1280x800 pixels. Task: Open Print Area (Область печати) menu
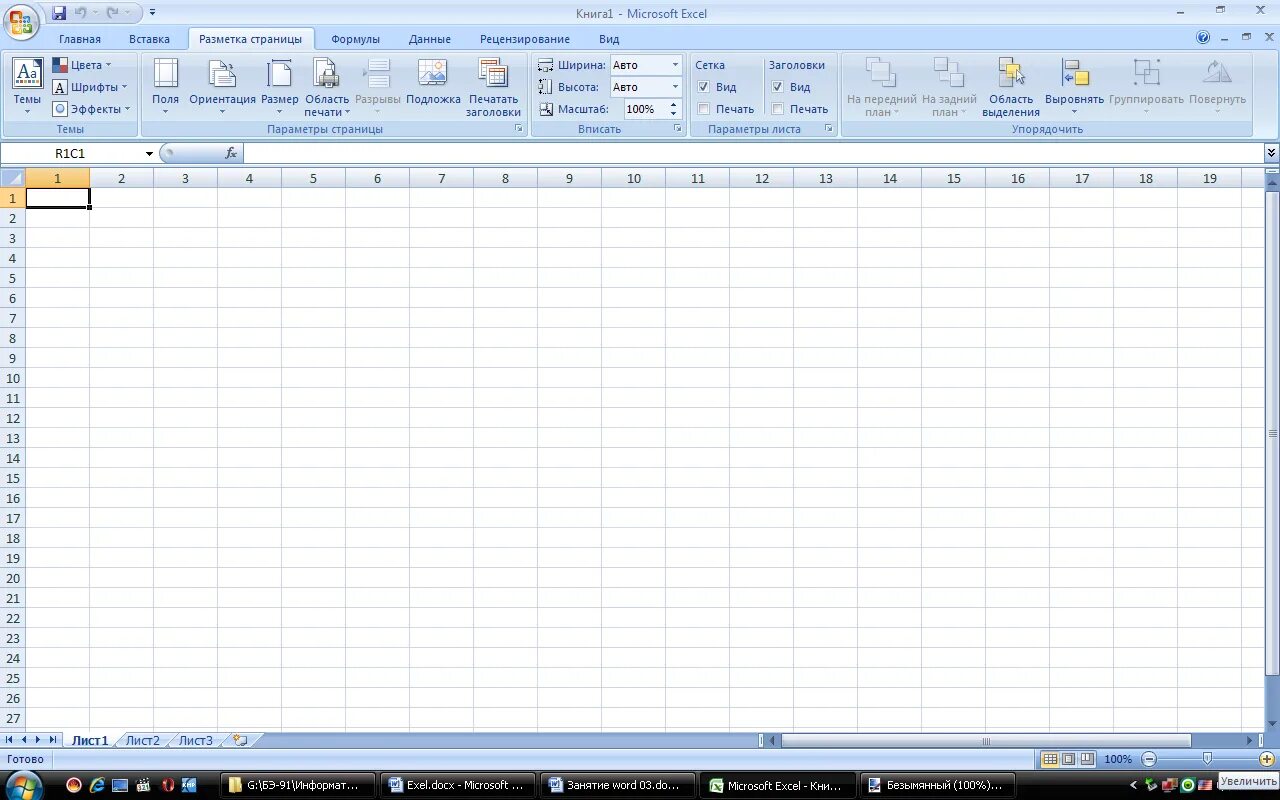327,87
